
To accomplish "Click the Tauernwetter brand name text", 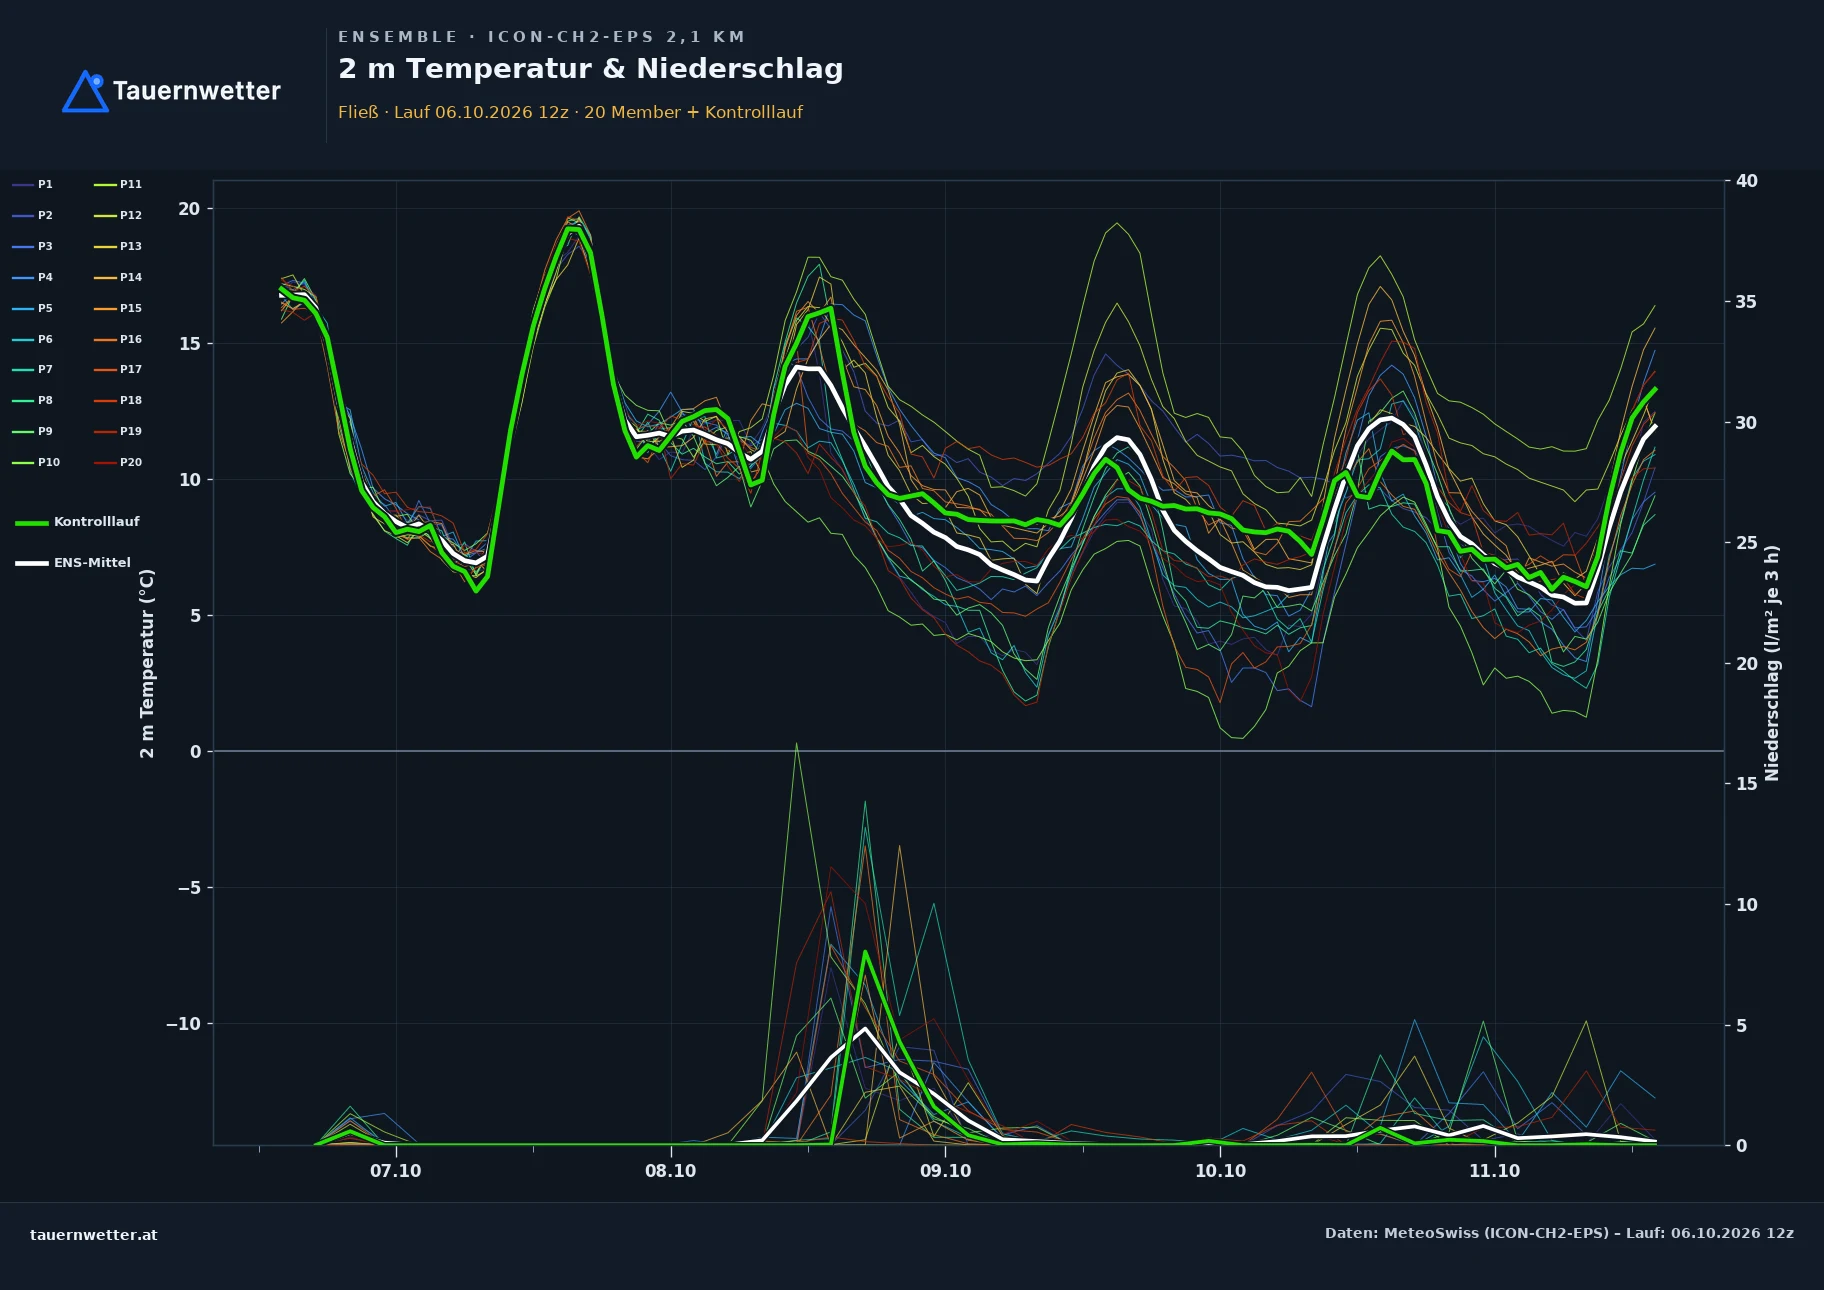I will (197, 91).
